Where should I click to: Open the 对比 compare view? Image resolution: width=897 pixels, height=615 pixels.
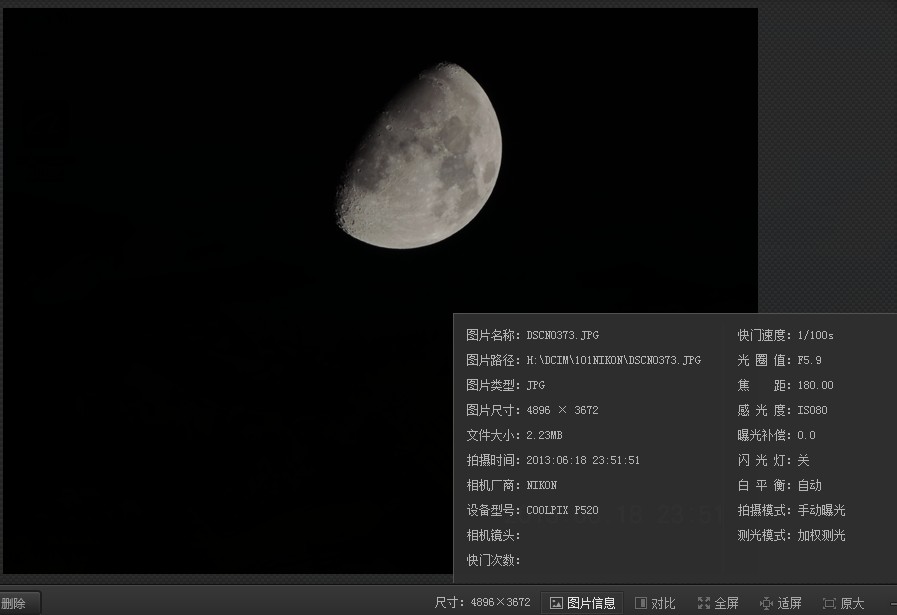click(656, 603)
